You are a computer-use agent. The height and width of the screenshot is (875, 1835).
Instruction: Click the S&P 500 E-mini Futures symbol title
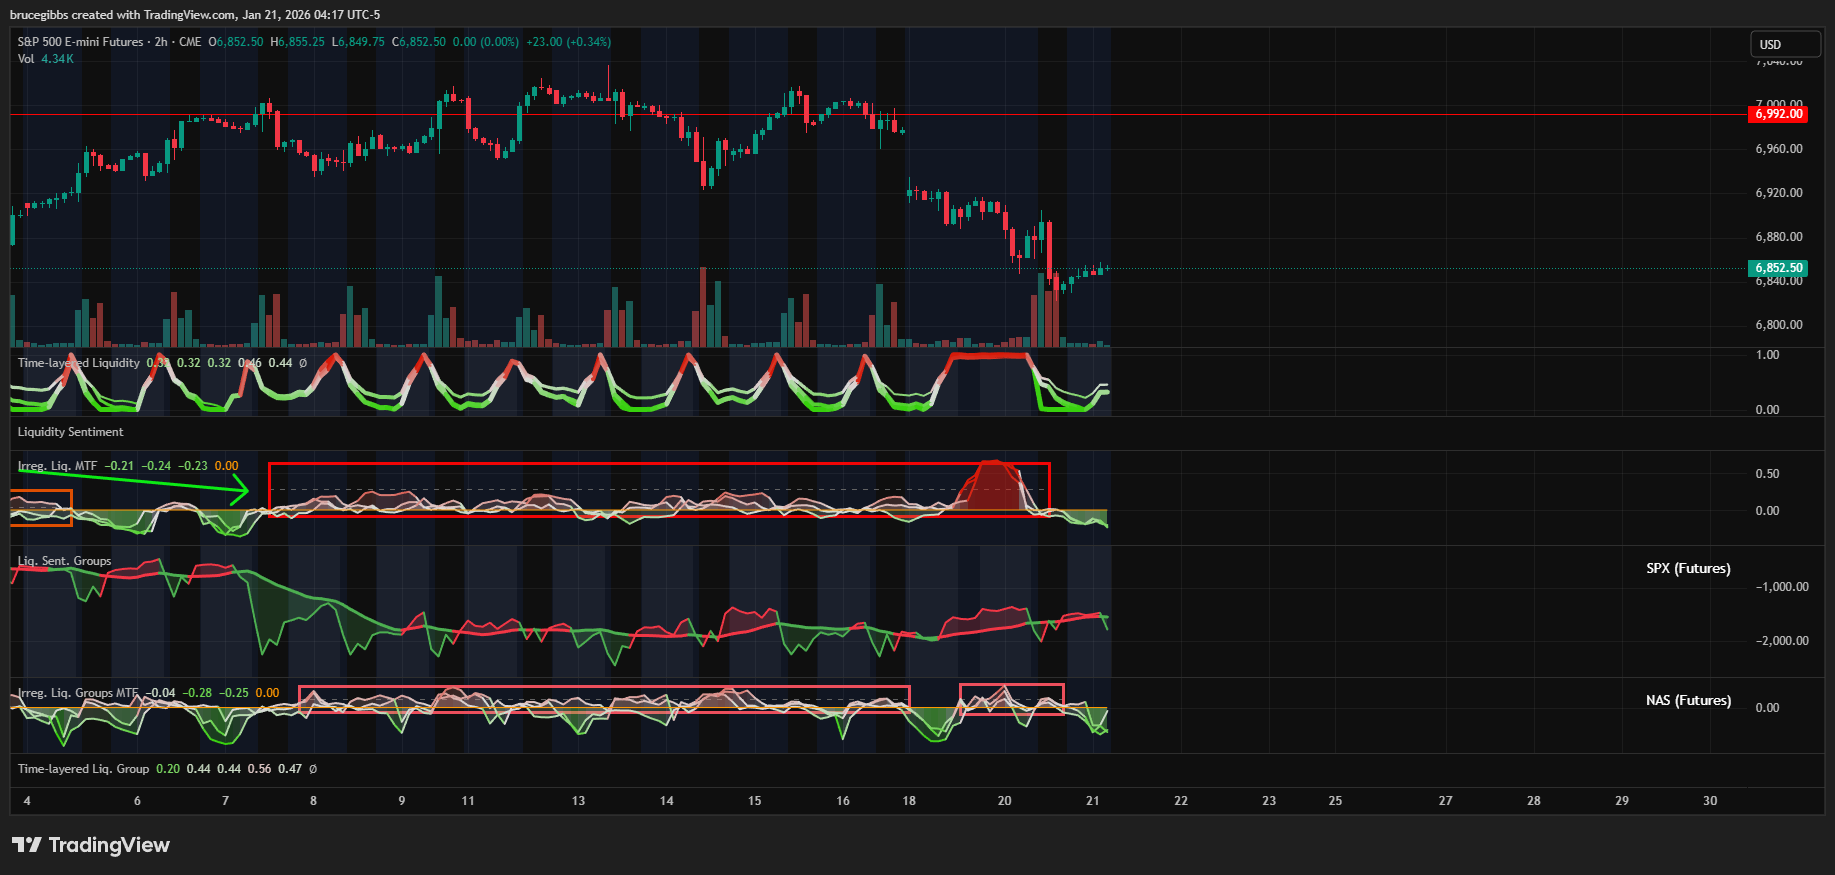click(81, 42)
